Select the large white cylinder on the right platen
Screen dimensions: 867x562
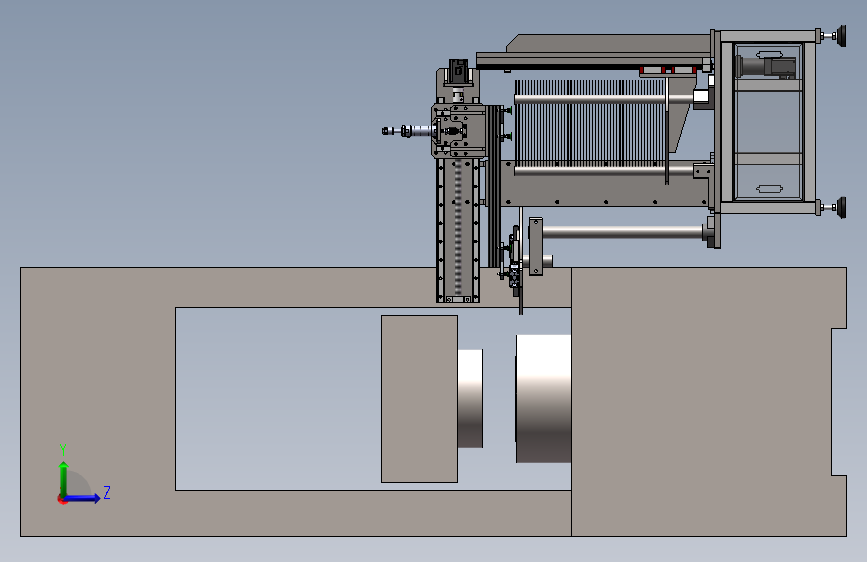coord(544,398)
